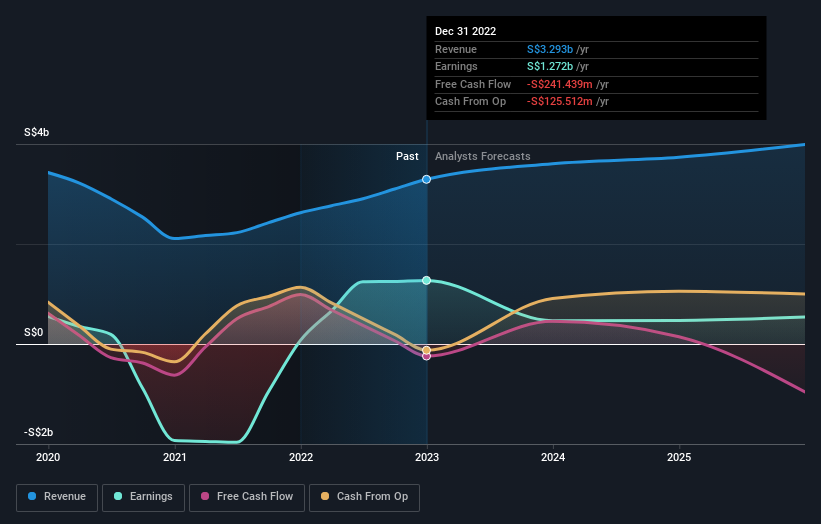Viewport: 821px width, 524px height.
Task: Click the Earnings row label in tooltip
Action: (x=456, y=66)
